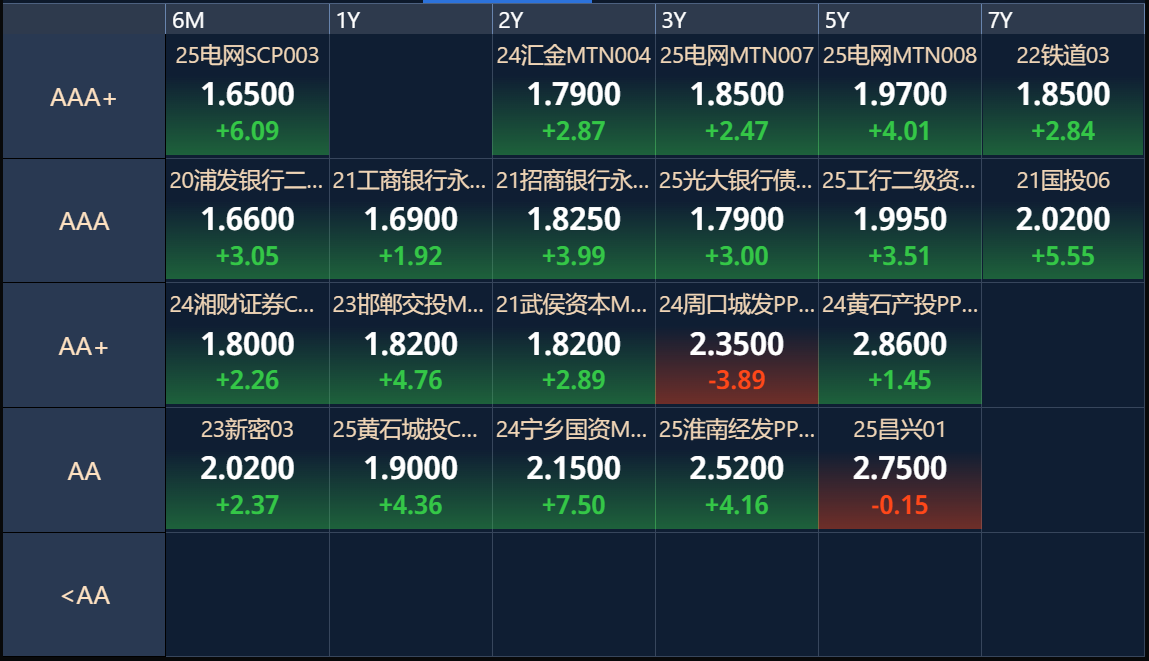The image size is (1149, 661).
Task: Open the 24黄石产投PP... cell at 2.8600
Action: click(900, 344)
